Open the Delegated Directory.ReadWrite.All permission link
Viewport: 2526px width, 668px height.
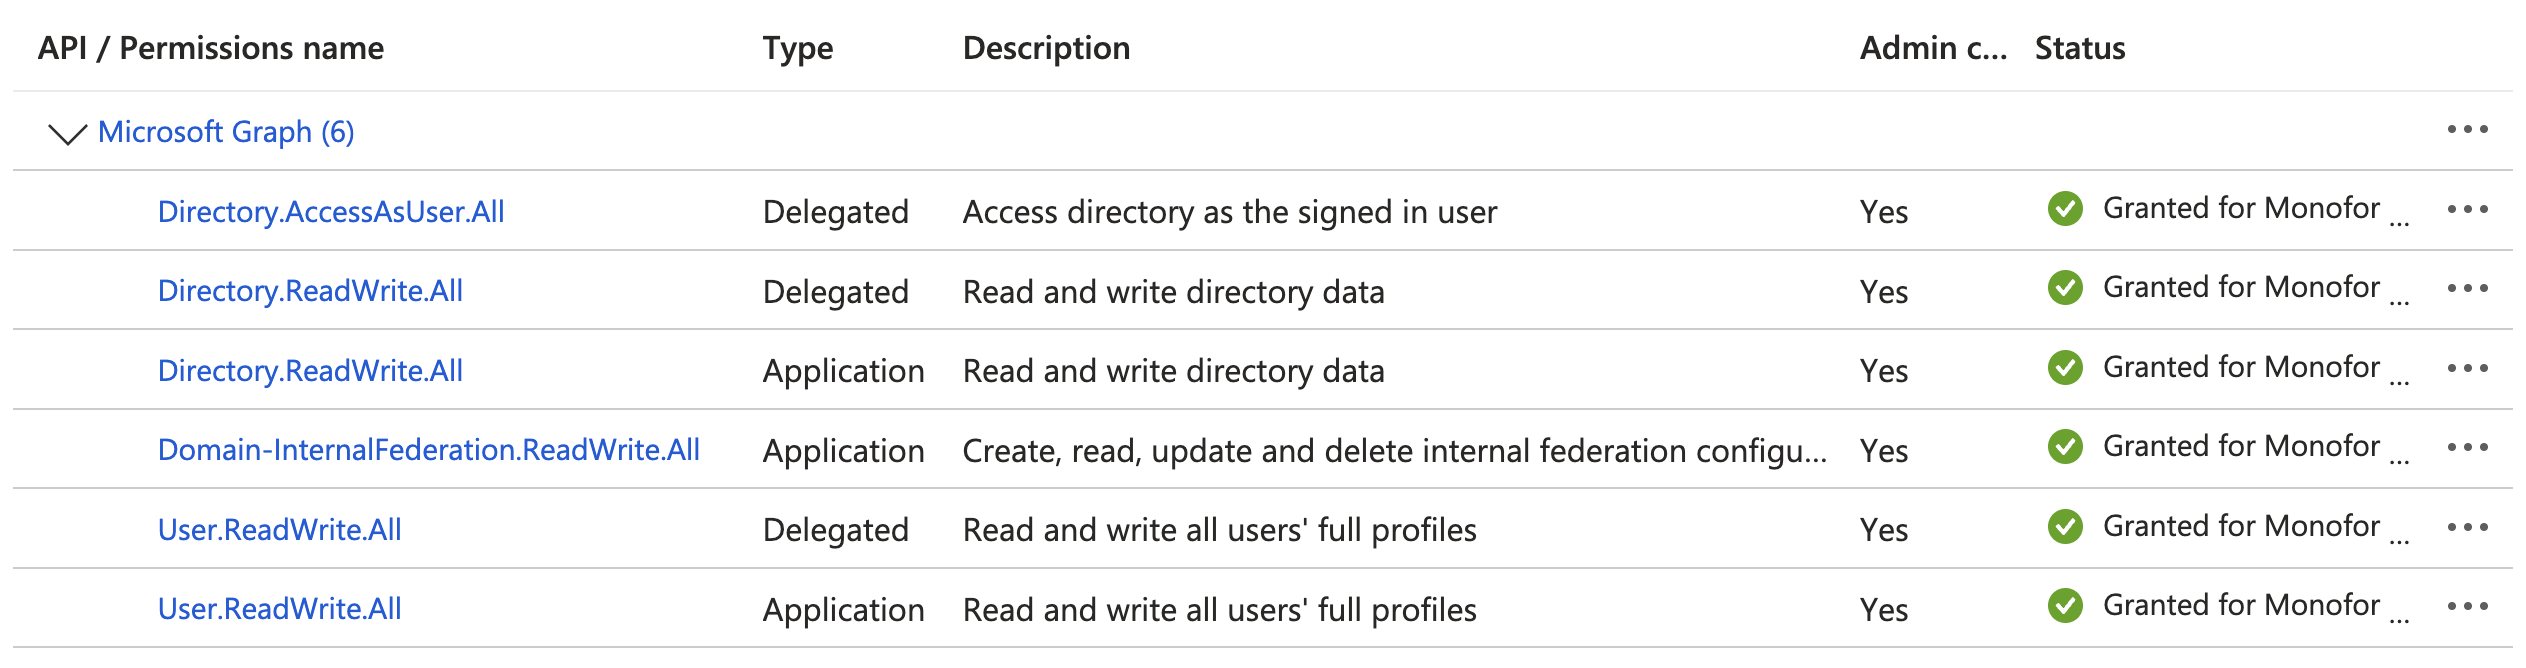click(310, 291)
